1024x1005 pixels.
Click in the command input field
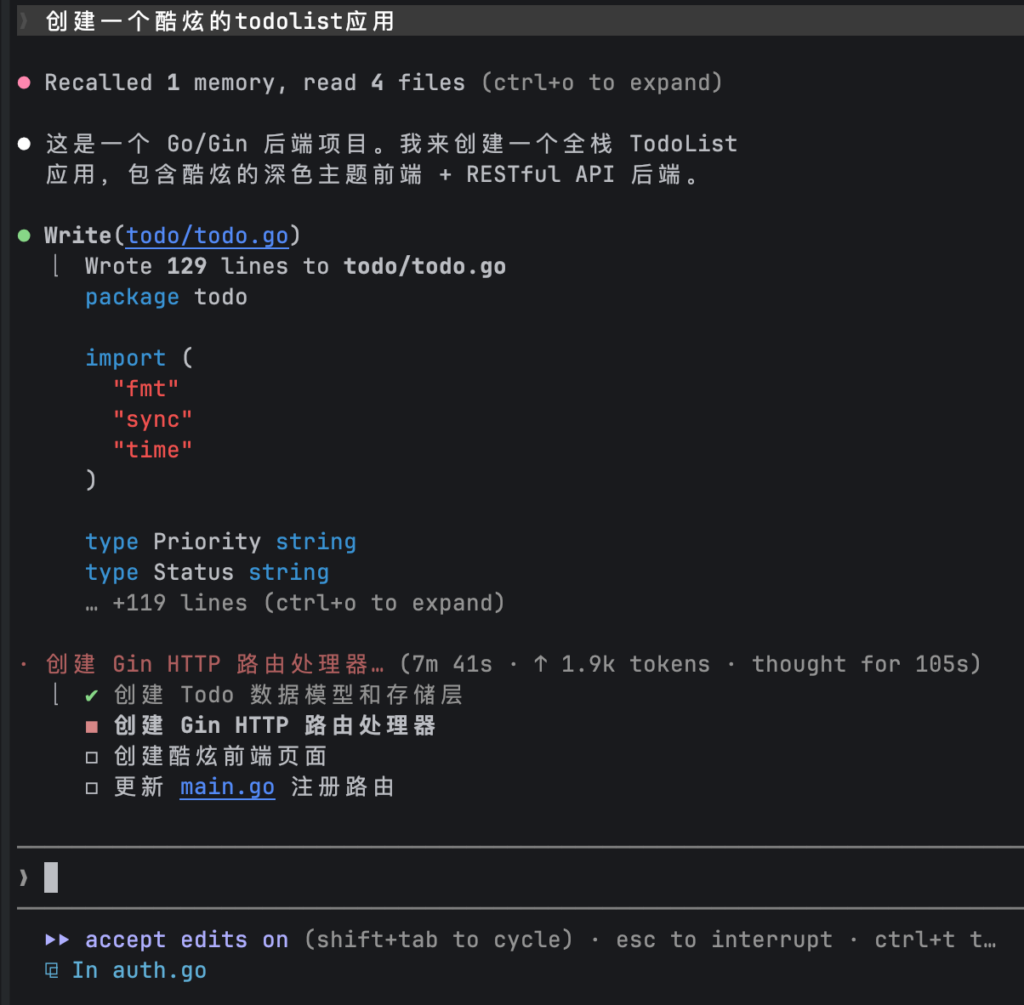click(x=500, y=878)
